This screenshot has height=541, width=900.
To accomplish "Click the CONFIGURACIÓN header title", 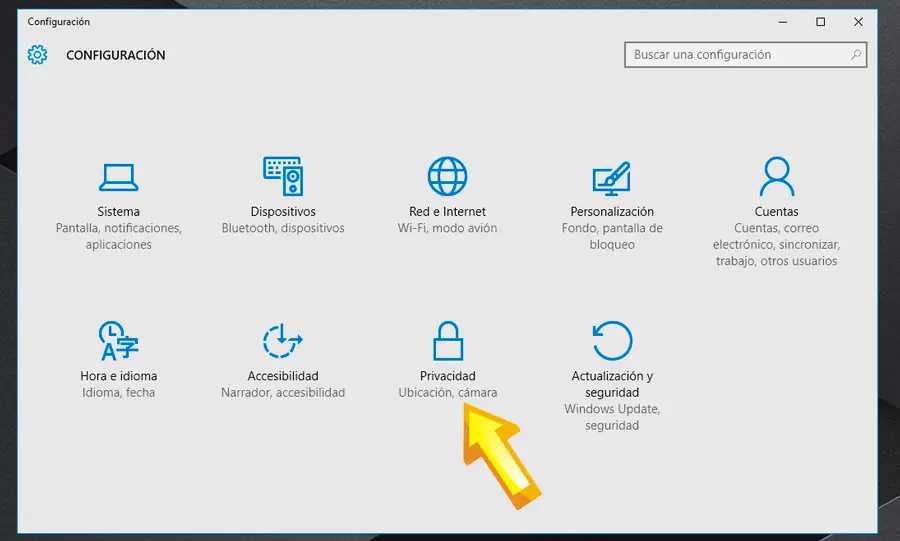I will click(x=115, y=55).
